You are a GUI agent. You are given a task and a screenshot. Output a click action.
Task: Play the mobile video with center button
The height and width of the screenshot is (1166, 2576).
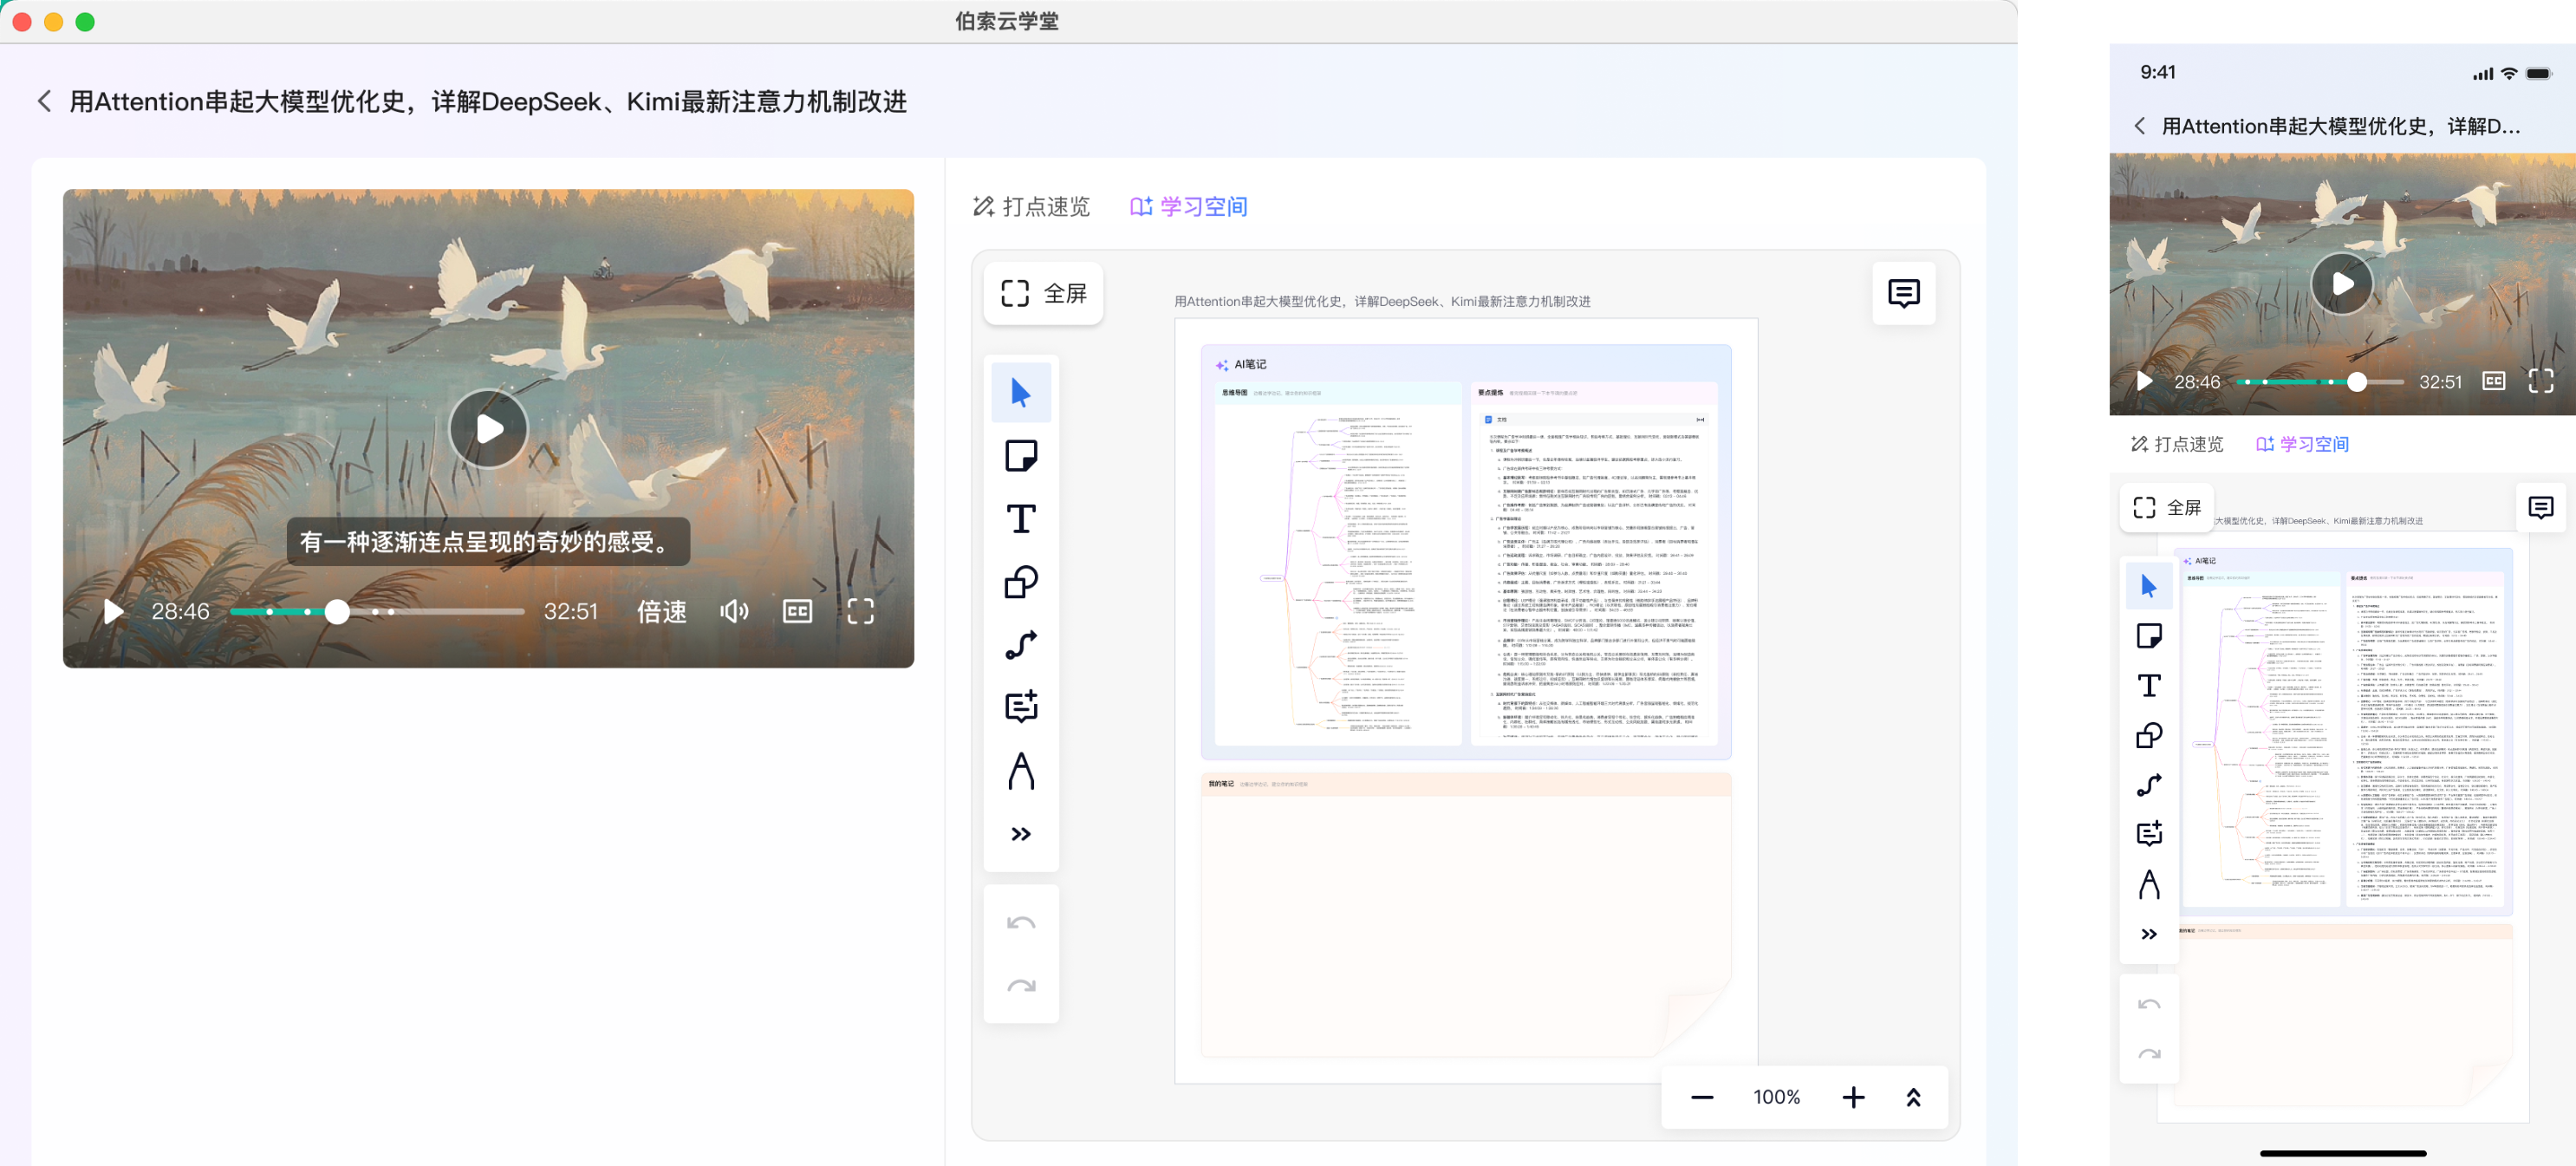[x=2342, y=284]
